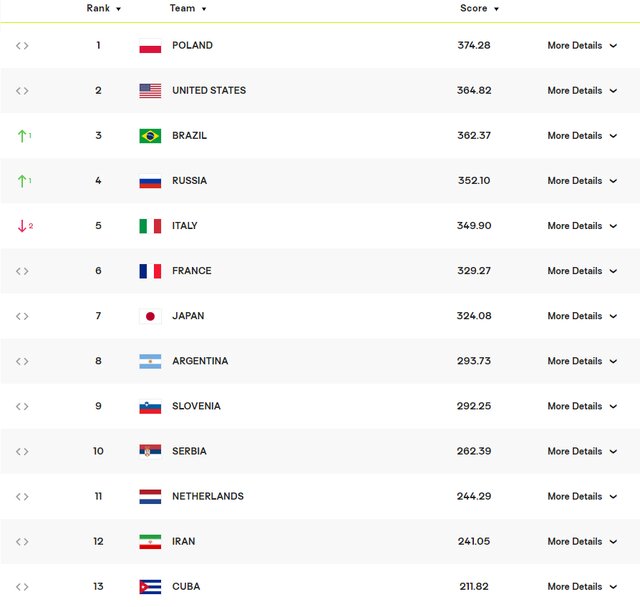This screenshot has width=640, height=607.
Task: Sort table by Score column
Action: click(x=479, y=8)
